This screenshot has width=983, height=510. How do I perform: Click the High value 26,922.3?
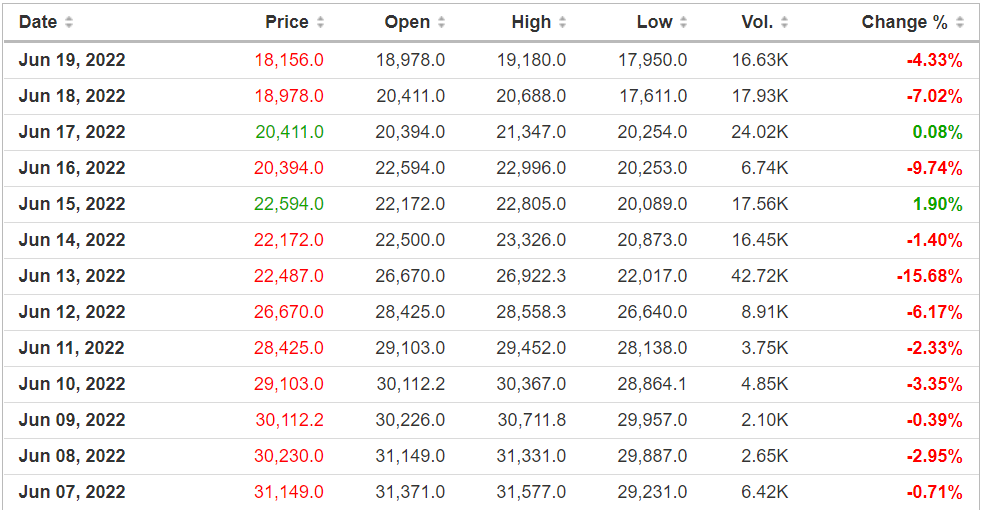(x=532, y=276)
